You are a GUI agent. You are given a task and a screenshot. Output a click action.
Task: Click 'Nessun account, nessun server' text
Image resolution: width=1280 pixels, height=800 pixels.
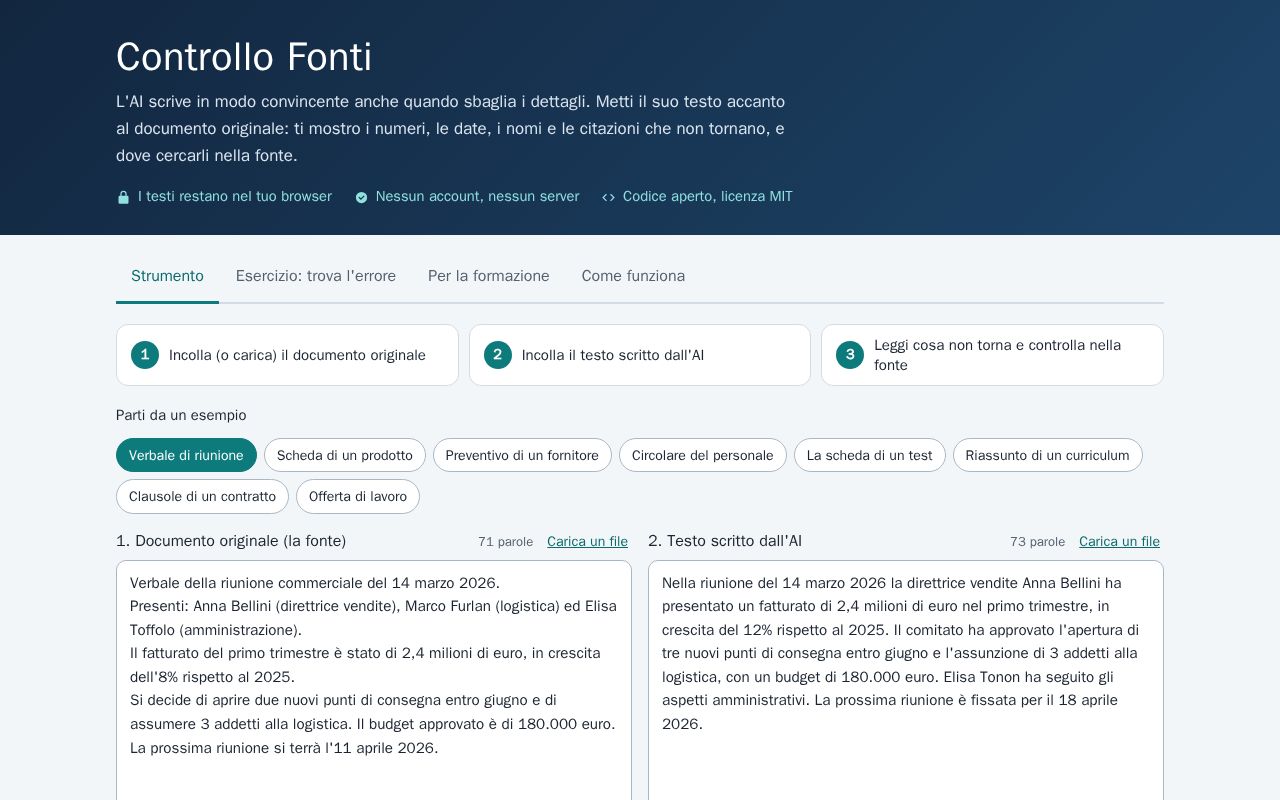tap(477, 197)
